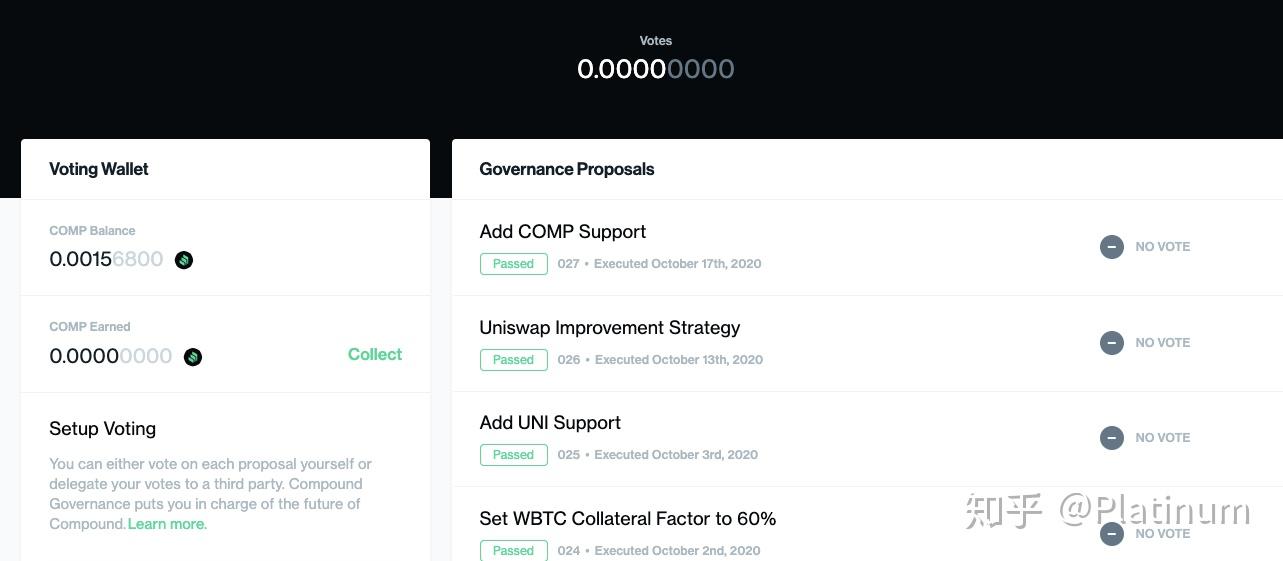The image size is (1283, 561).
Task: Click the Votes total at the top
Action: pos(656,69)
